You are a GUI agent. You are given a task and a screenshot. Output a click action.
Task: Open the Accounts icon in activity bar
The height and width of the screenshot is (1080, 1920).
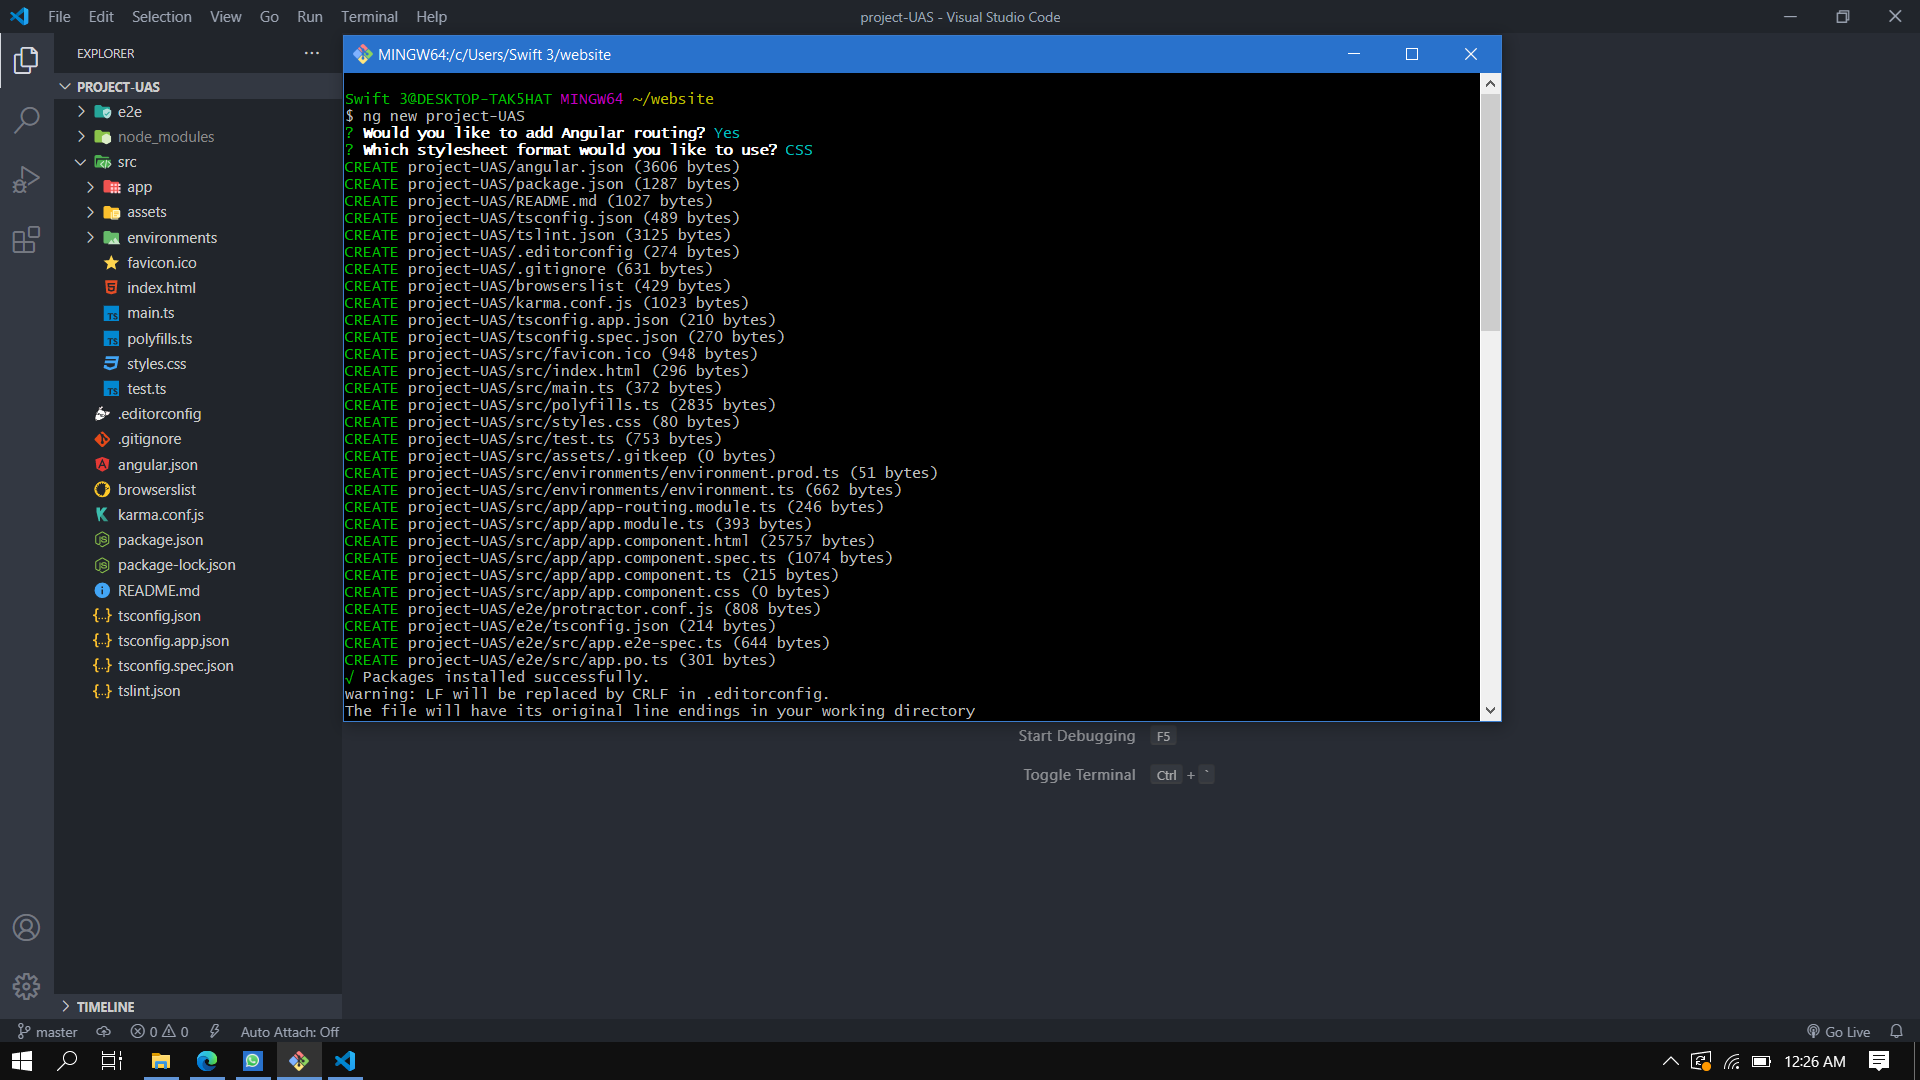[26, 927]
